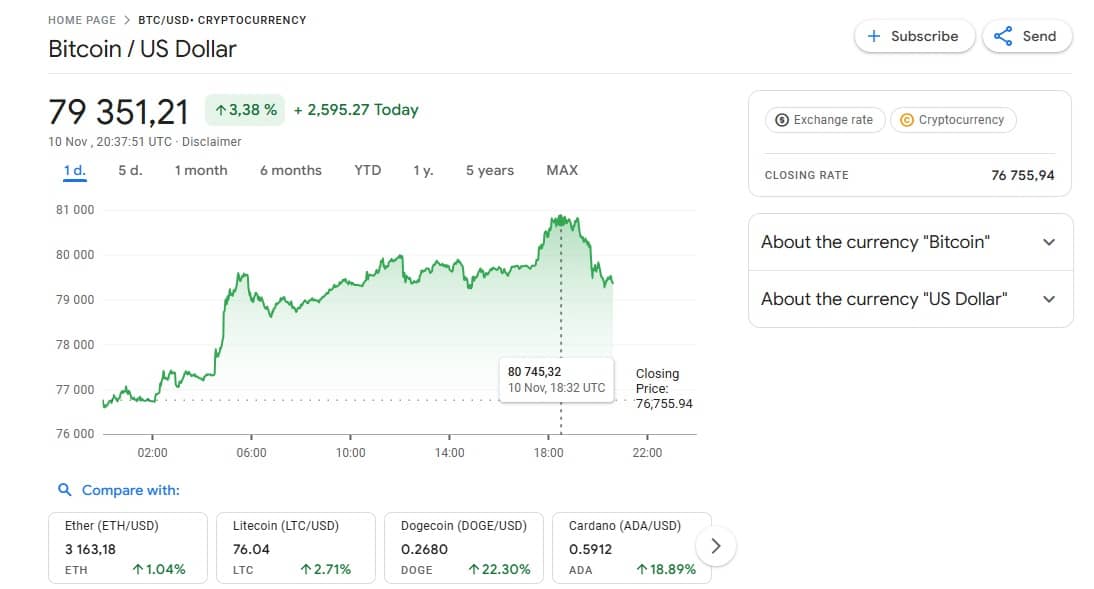Open the HOME PAGE breadcrumb link
The image size is (1094, 589).
coord(82,20)
